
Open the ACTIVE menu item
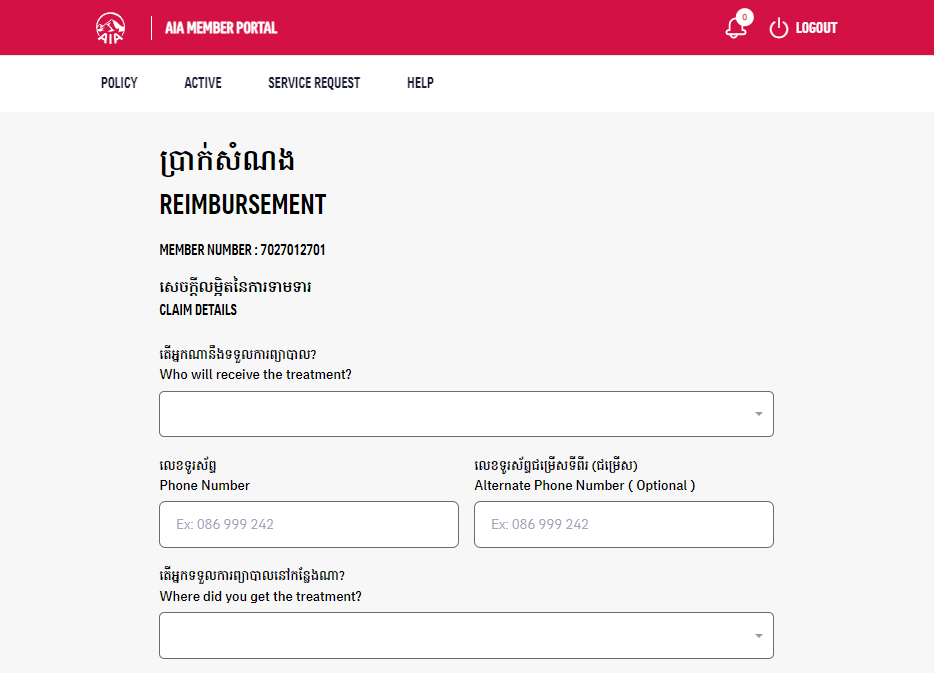pyautogui.click(x=203, y=83)
